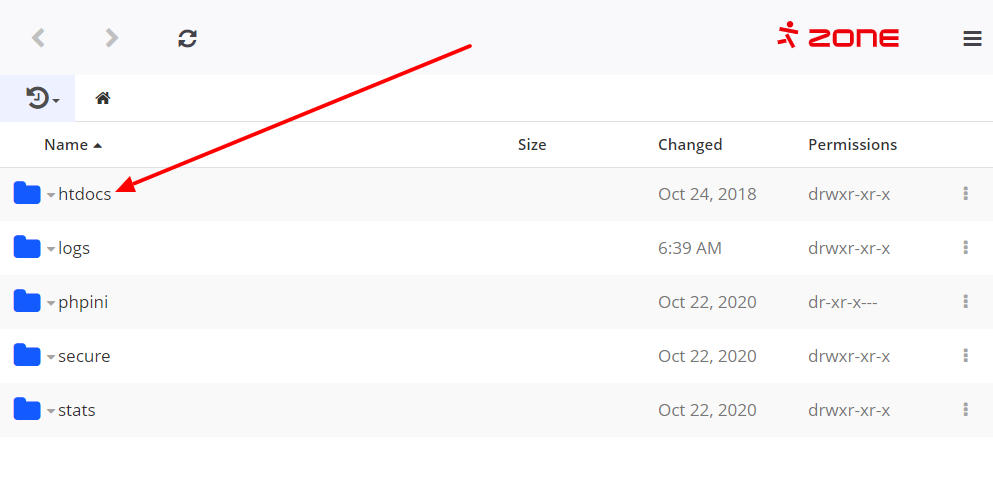Image resolution: width=993 pixels, height=498 pixels.
Task: Sort files by Size column
Action: coord(532,145)
